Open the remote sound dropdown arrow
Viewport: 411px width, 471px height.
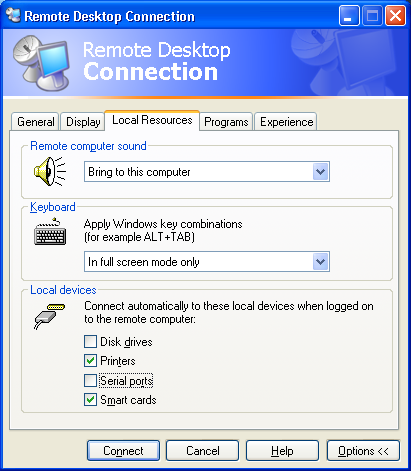pyautogui.click(x=321, y=172)
